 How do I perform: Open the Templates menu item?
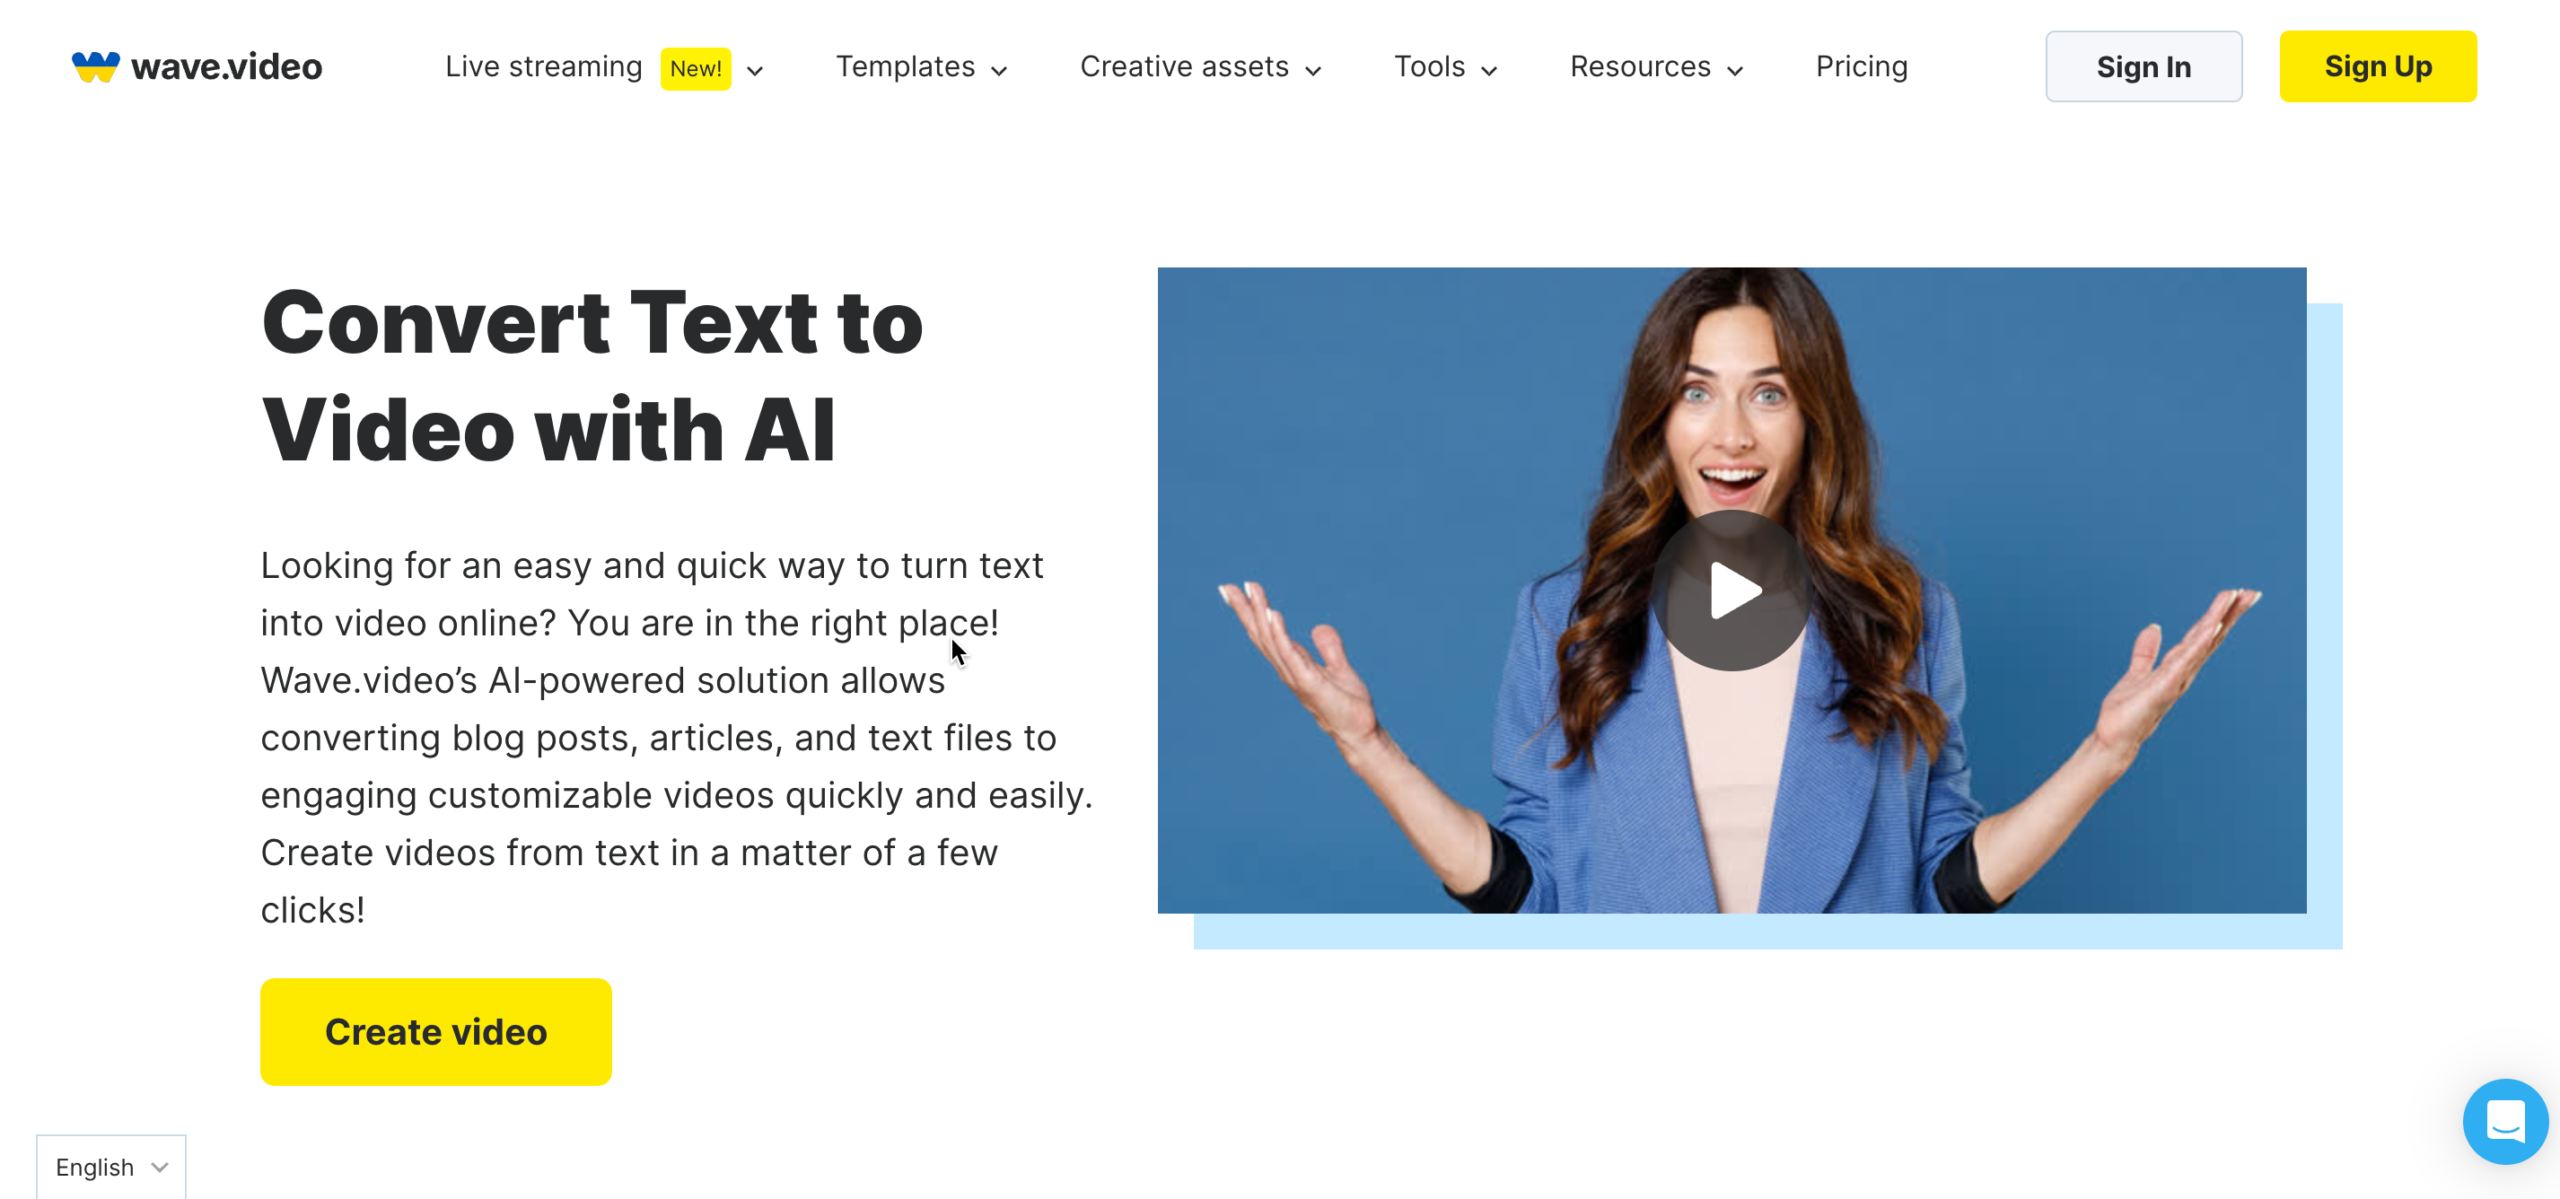tap(905, 66)
